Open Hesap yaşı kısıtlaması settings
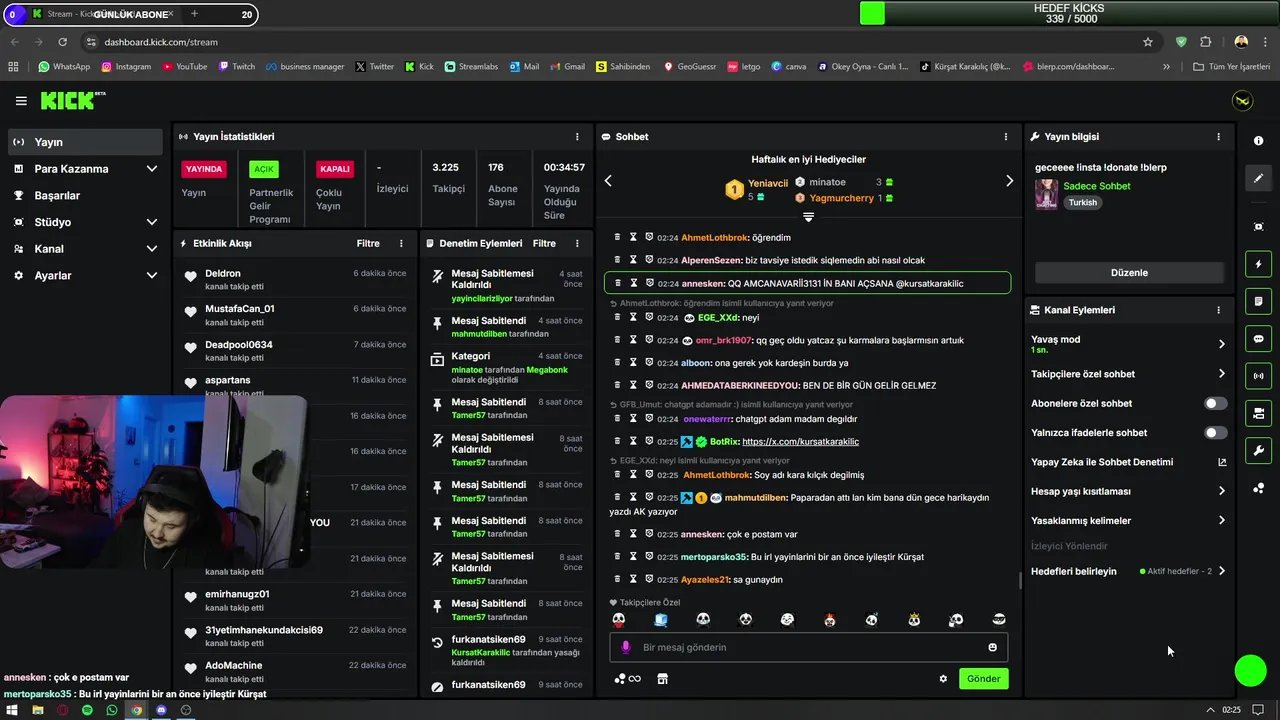The height and width of the screenshot is (720, 1280). 1129,491
